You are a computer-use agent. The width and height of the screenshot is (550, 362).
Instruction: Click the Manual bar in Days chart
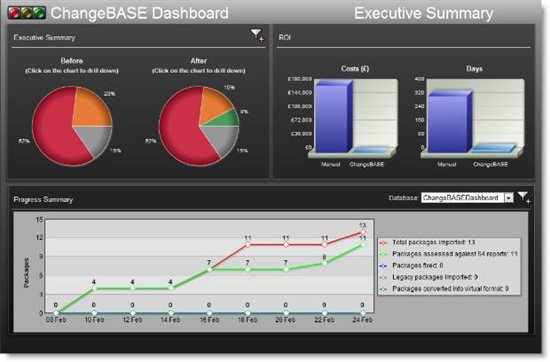tap(450, 122)
